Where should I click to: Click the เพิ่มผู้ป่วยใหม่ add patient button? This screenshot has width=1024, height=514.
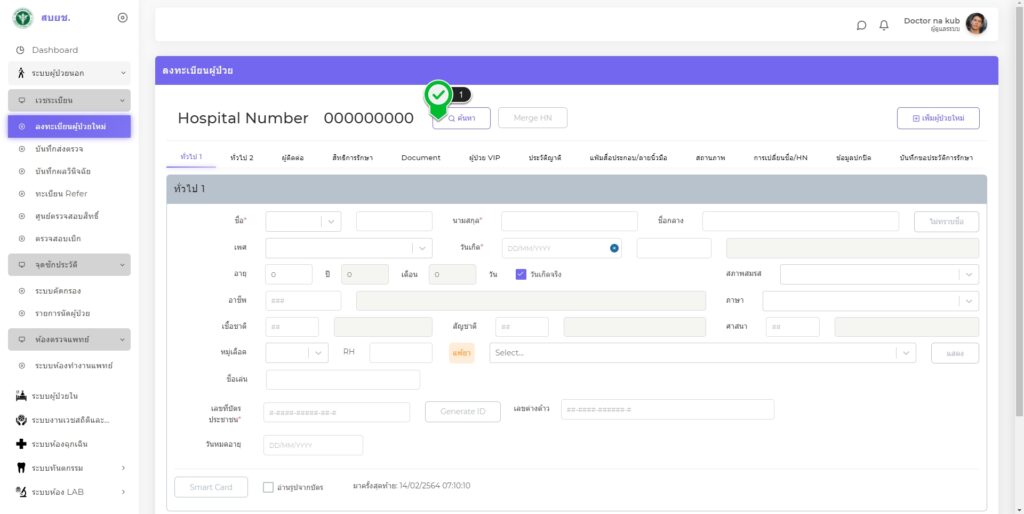(x=937, y=118)
